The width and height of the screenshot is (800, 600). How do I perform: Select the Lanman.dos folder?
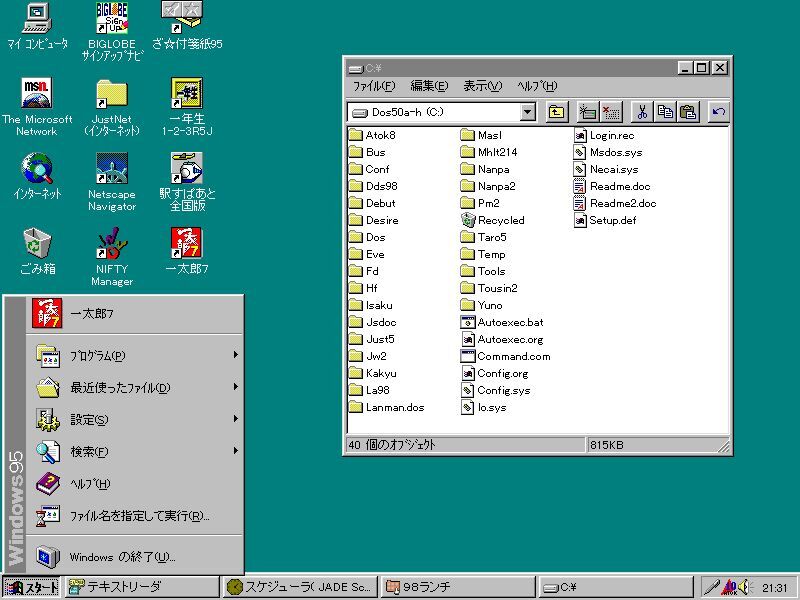(x=387, y=408)
